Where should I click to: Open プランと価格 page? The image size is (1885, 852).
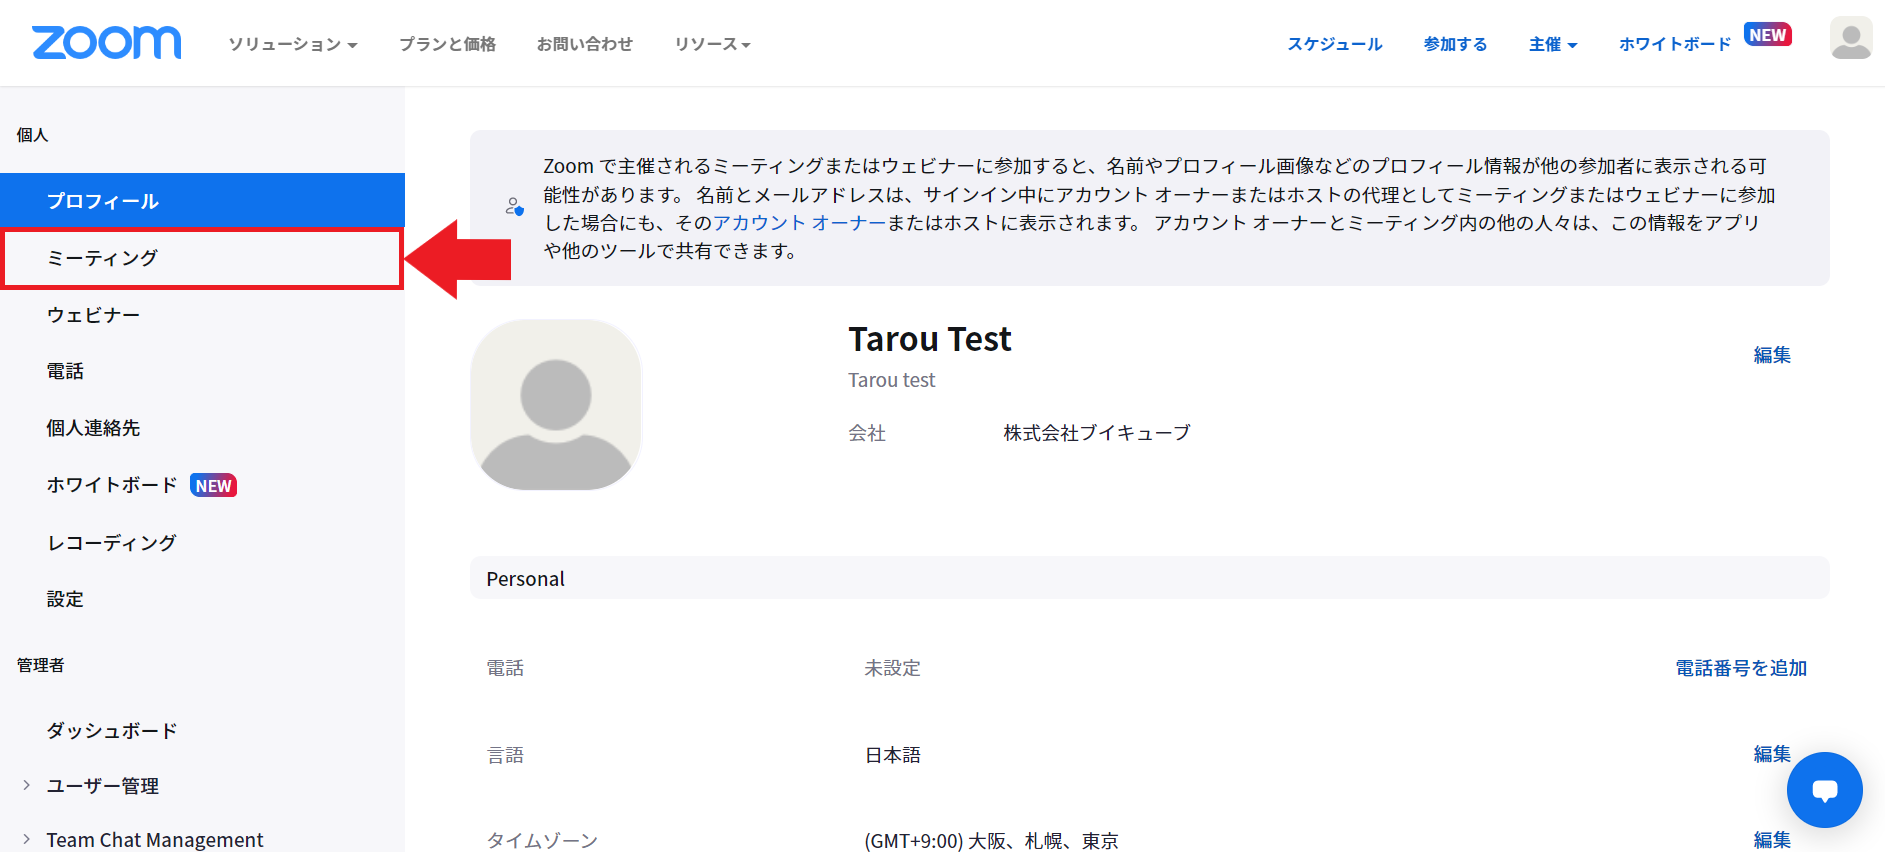tap(447, 44)
